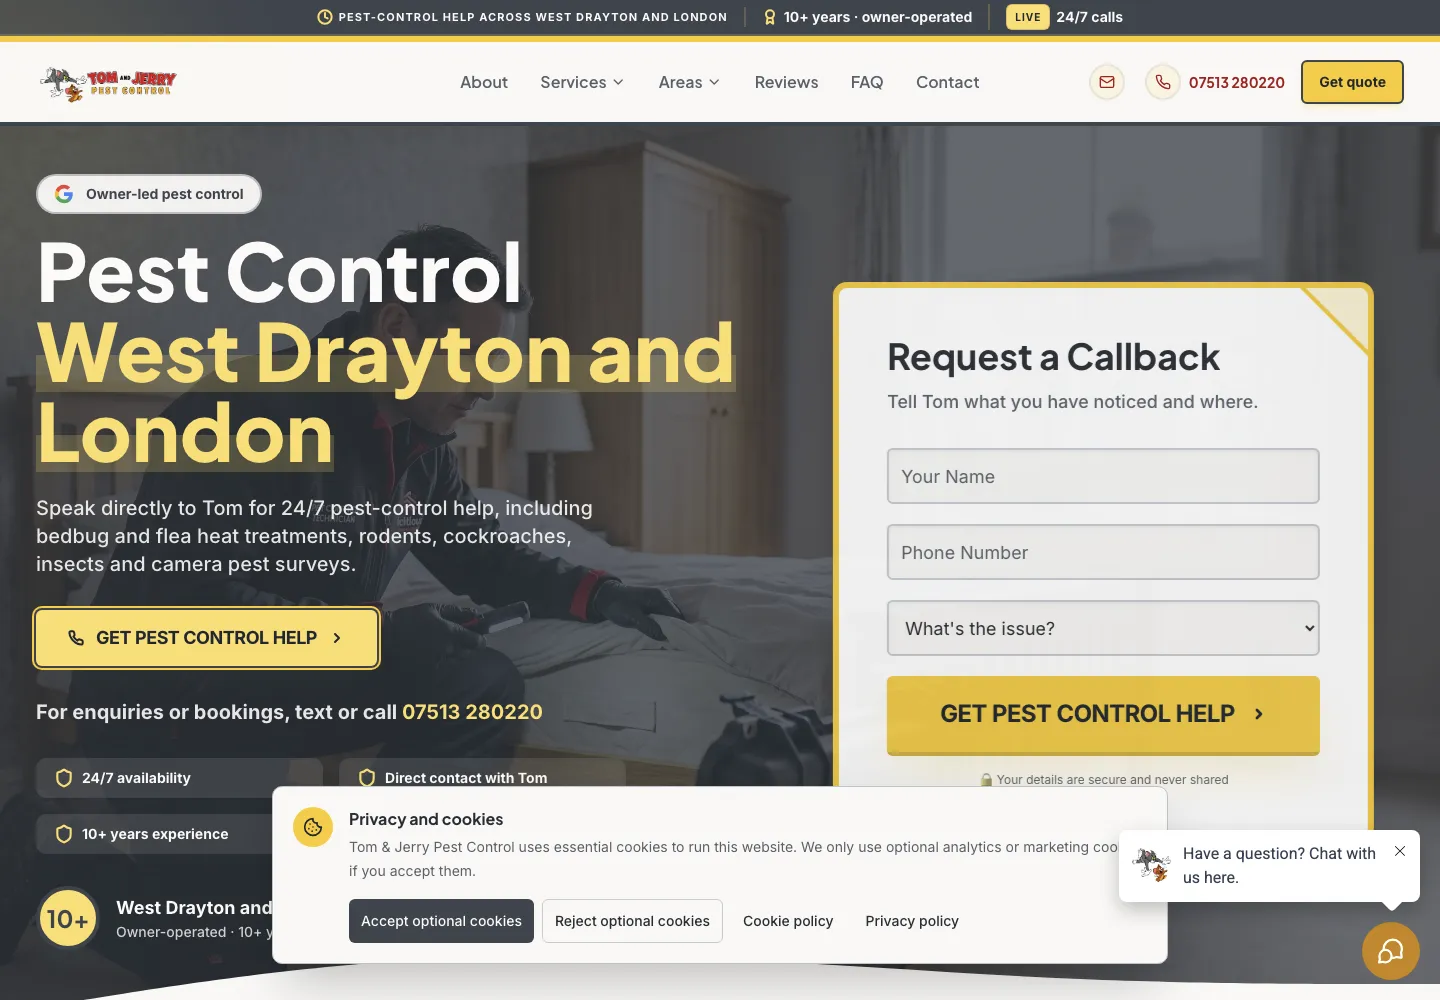The image size is (1440, 1000).
Task: Expand the Areas menu chevron
Action: tap(714, 82)
